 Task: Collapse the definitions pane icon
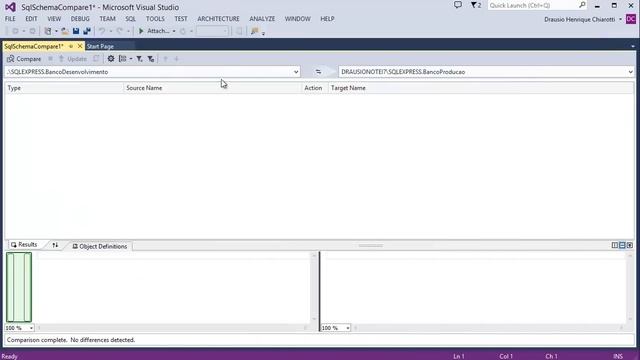pyautogui.click(x=630, y=245)
